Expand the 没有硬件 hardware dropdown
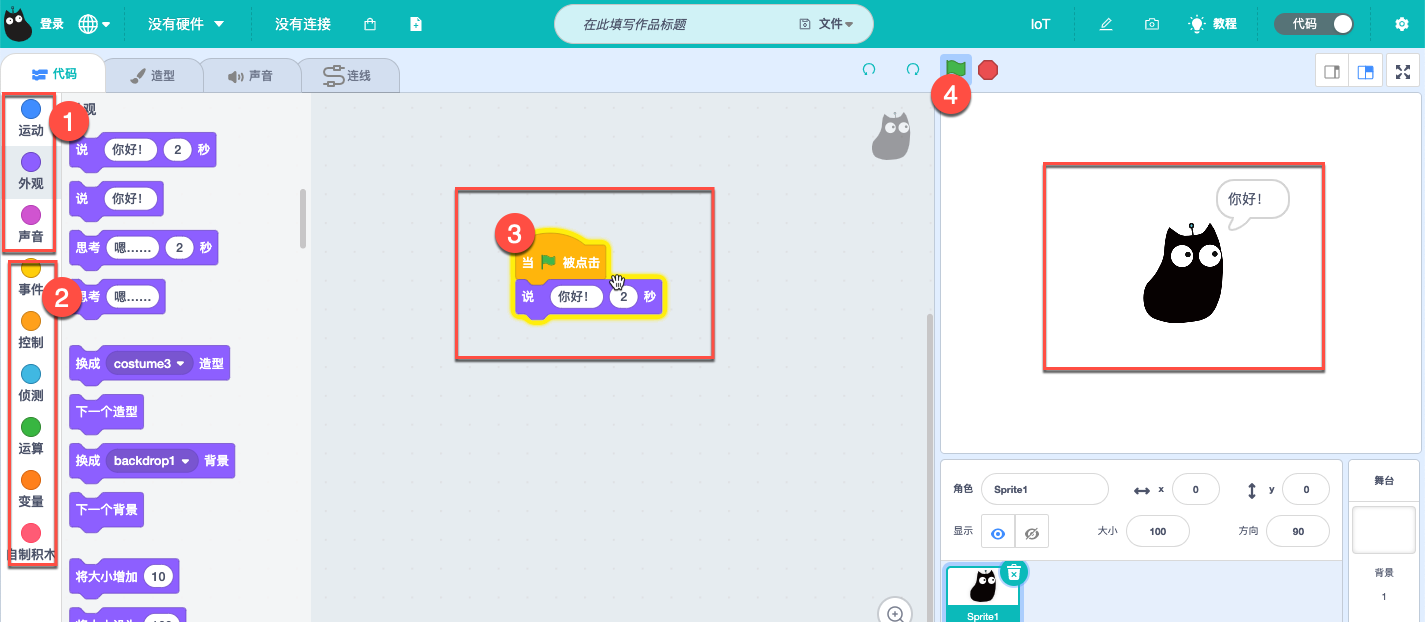 (x=186, y=24)
